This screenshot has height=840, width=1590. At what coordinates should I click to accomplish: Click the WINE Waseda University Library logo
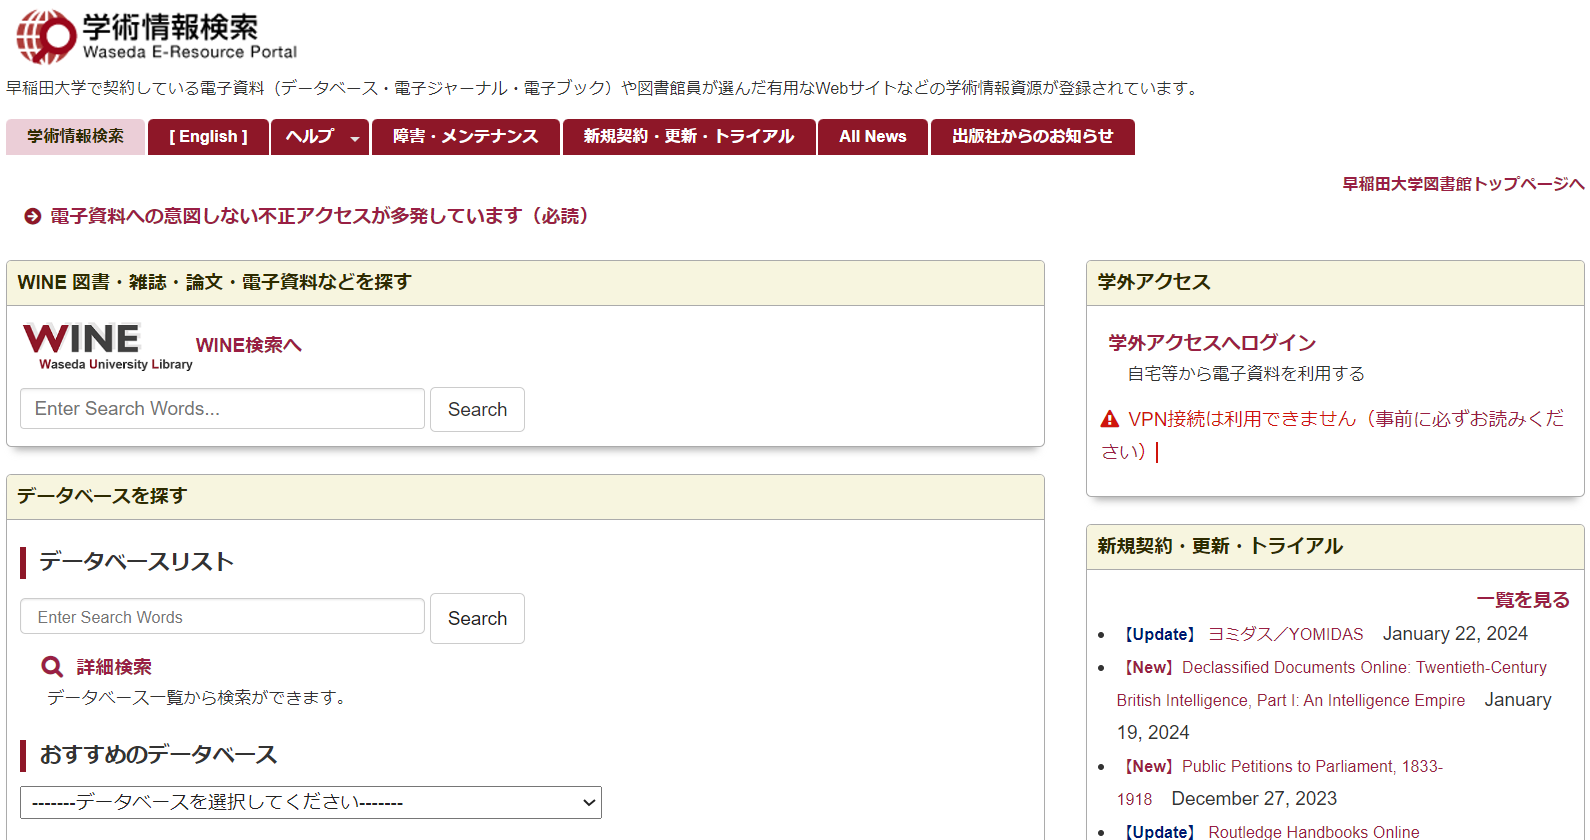[107, 347]
